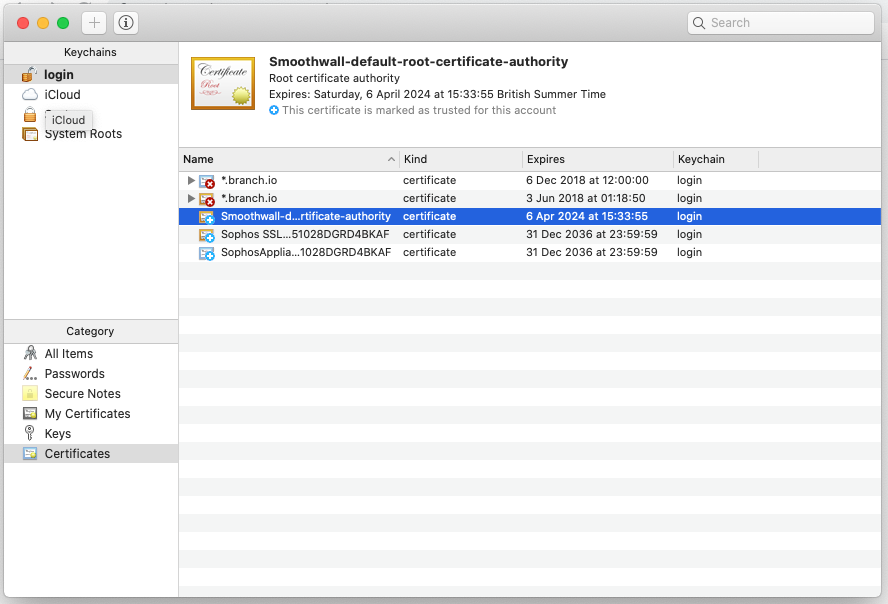The height and width of the screenshot is (604, 888).
Task: Switch to My Certificates category
Action: pyautogui.click(x=87, y=414)
